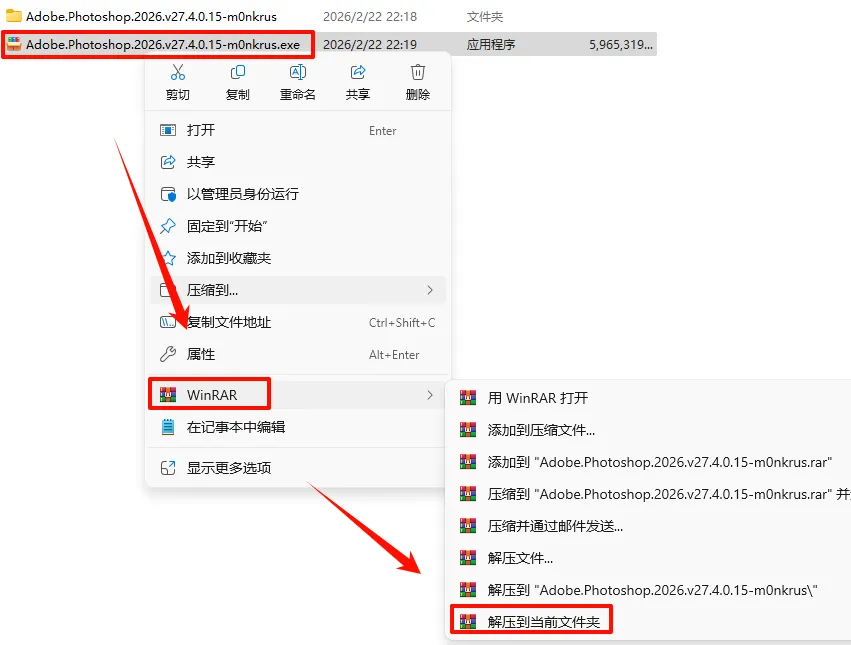Select the Adobe.Photoshop.2026 exe file

pos(328,45)
